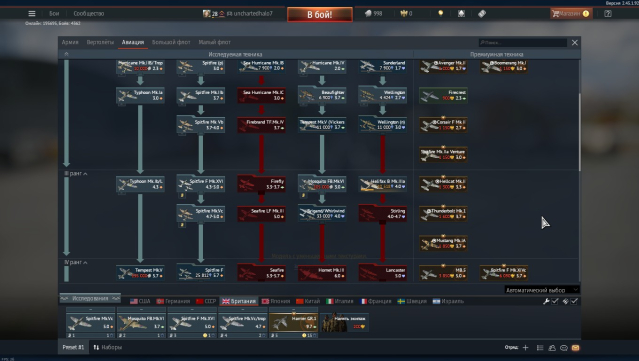Screen dimensions: 639x361
Task: Collapse the III ранг section
Action: (x=76, y=174)
